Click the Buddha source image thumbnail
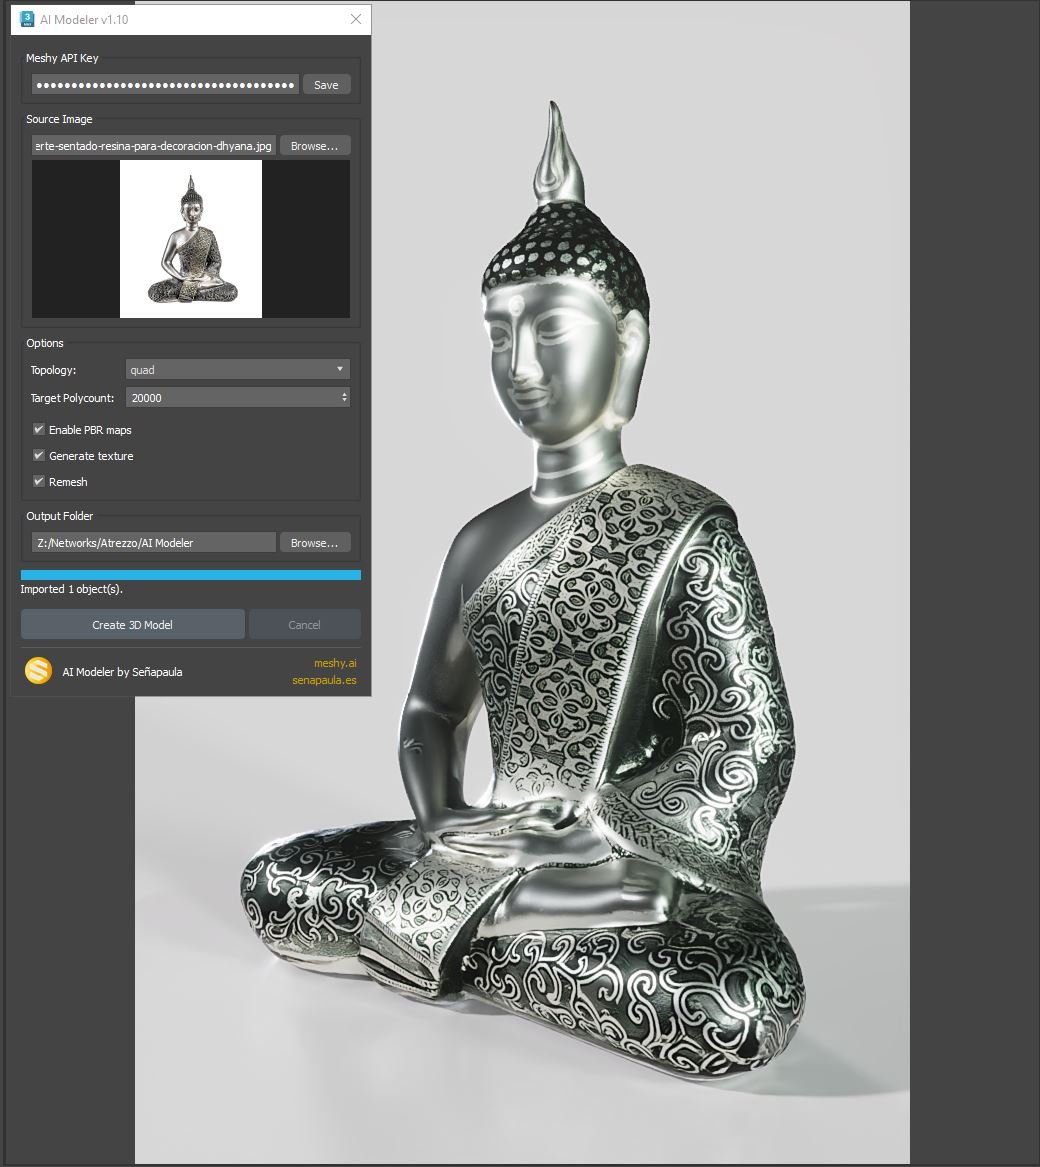This screenshot has height=1167, width=1040. (191, 239)
